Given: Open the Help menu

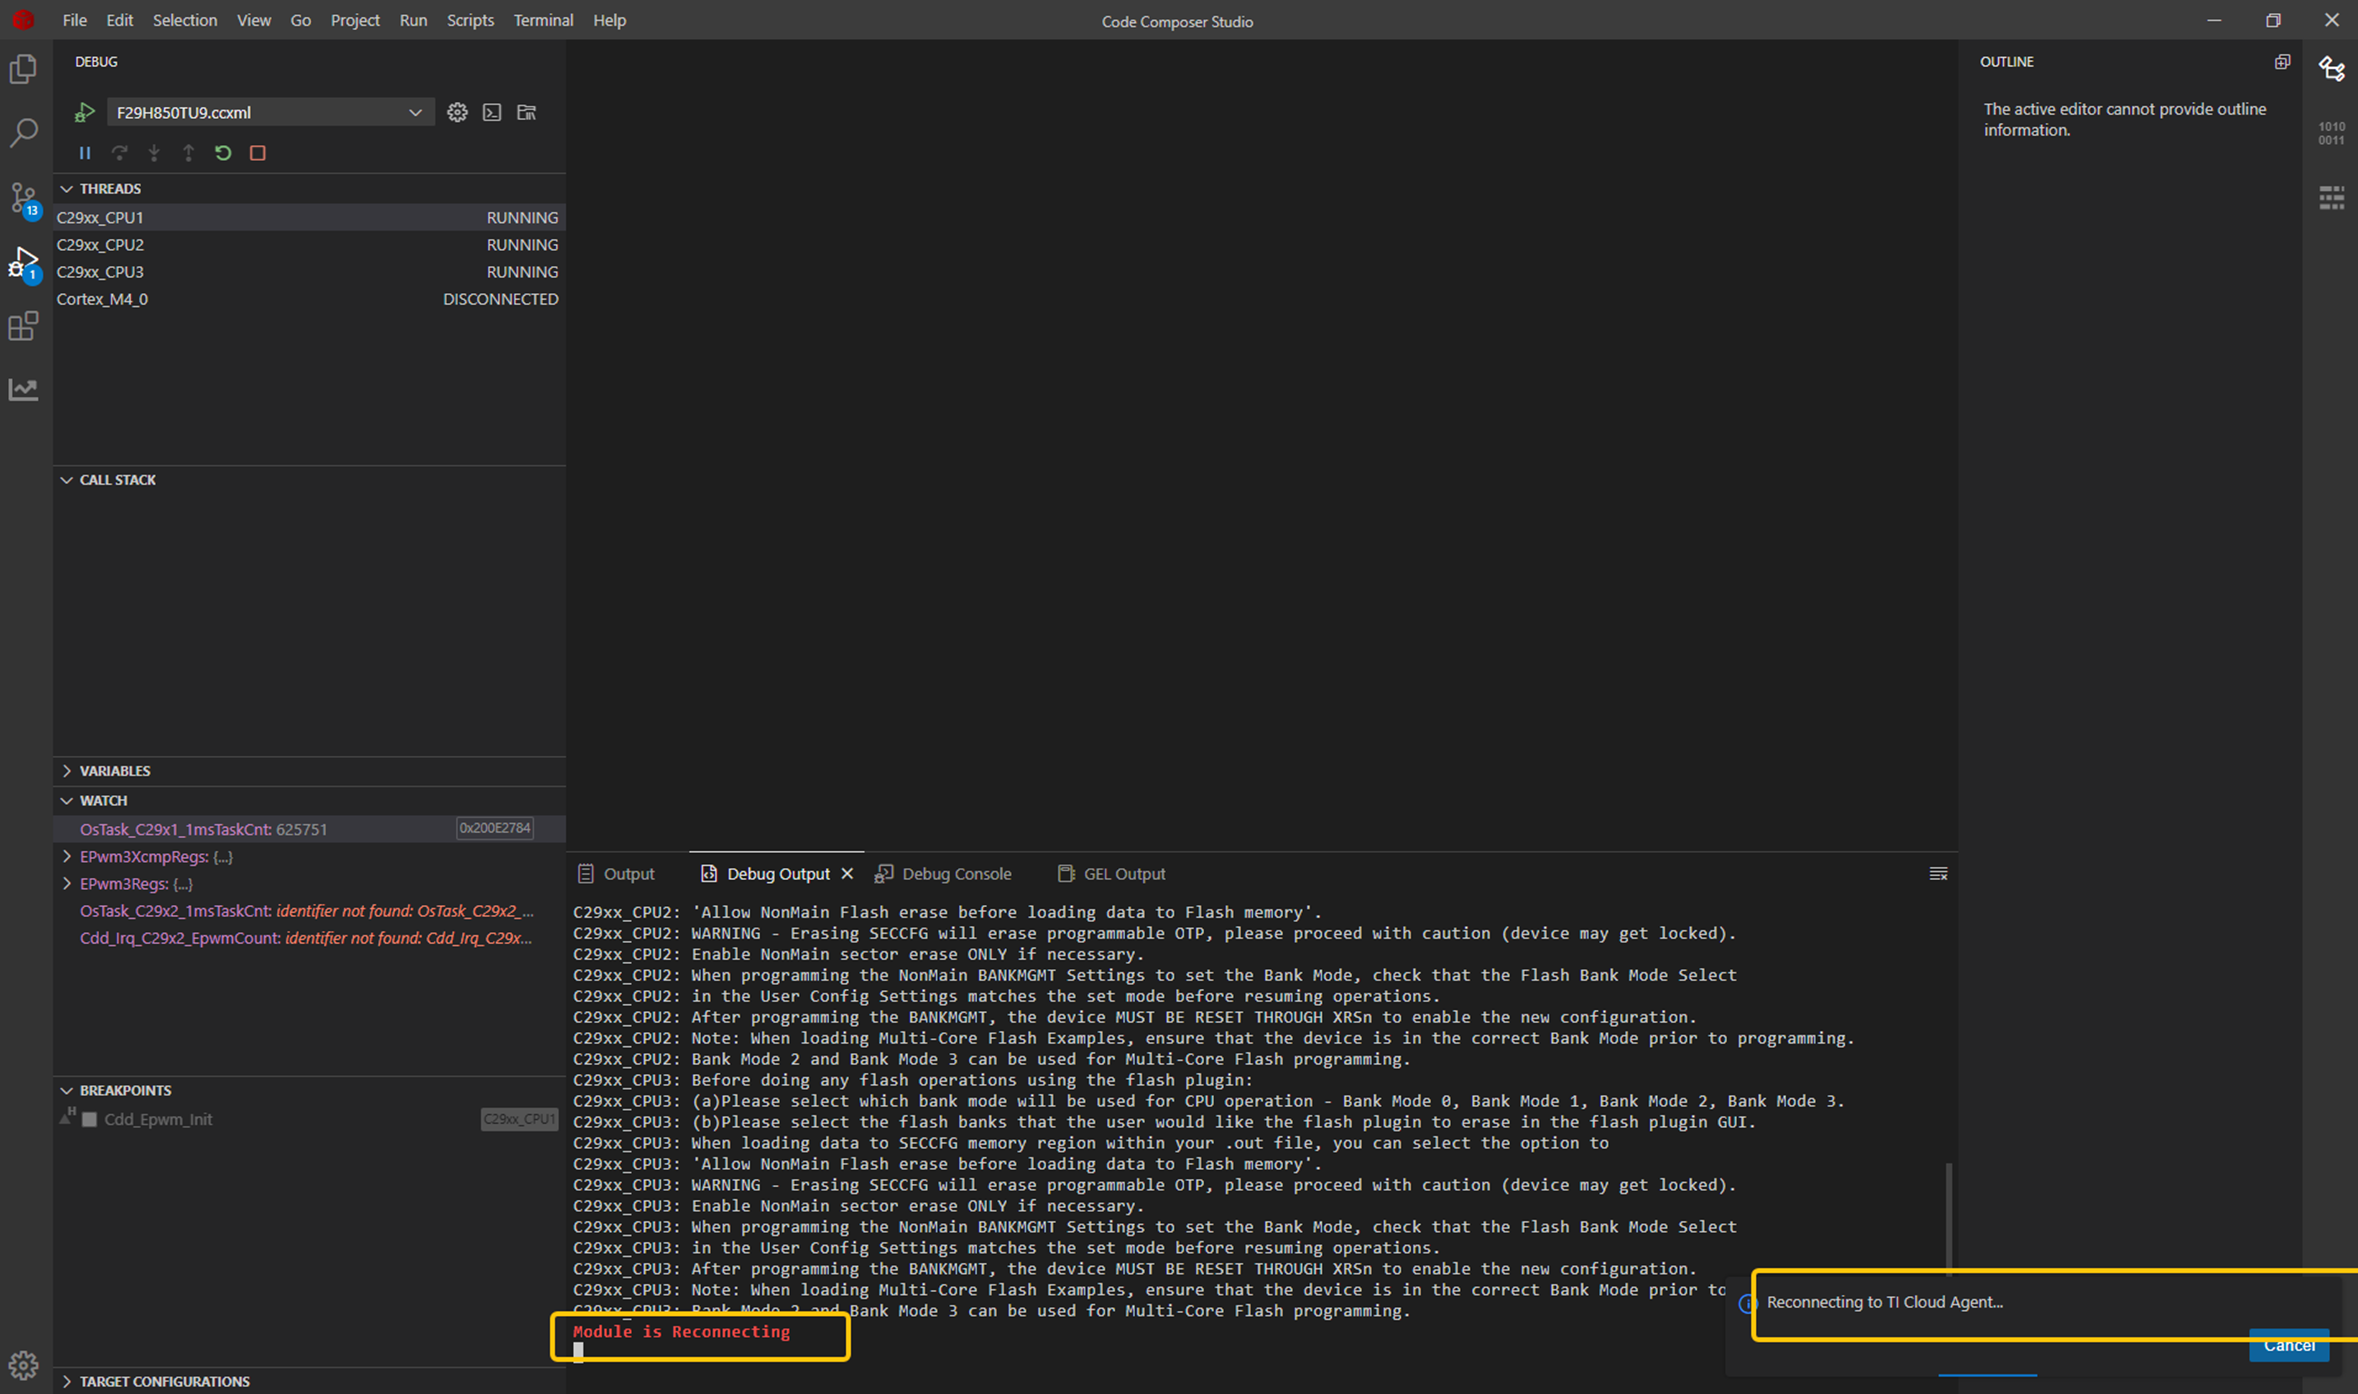Looking at the screenshot, I should [609, 20].
